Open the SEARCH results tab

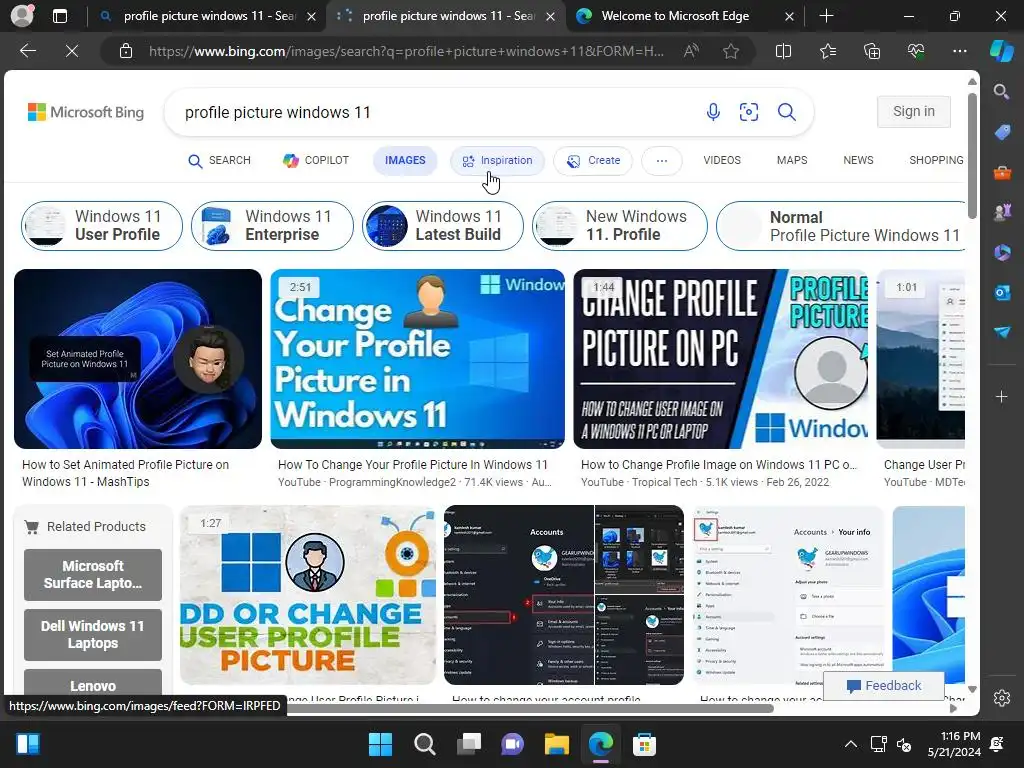tap(219, 161)
